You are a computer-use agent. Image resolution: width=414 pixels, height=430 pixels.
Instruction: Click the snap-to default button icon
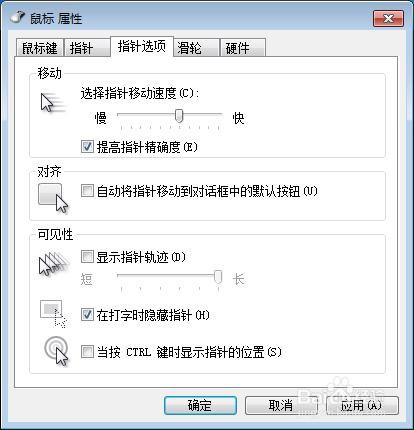53,198
